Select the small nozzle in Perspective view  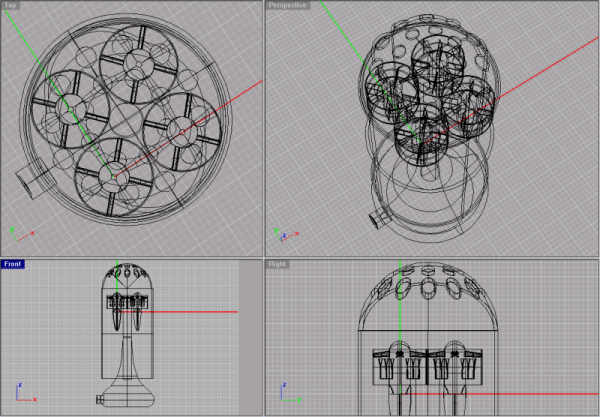[x=379, y=218]
